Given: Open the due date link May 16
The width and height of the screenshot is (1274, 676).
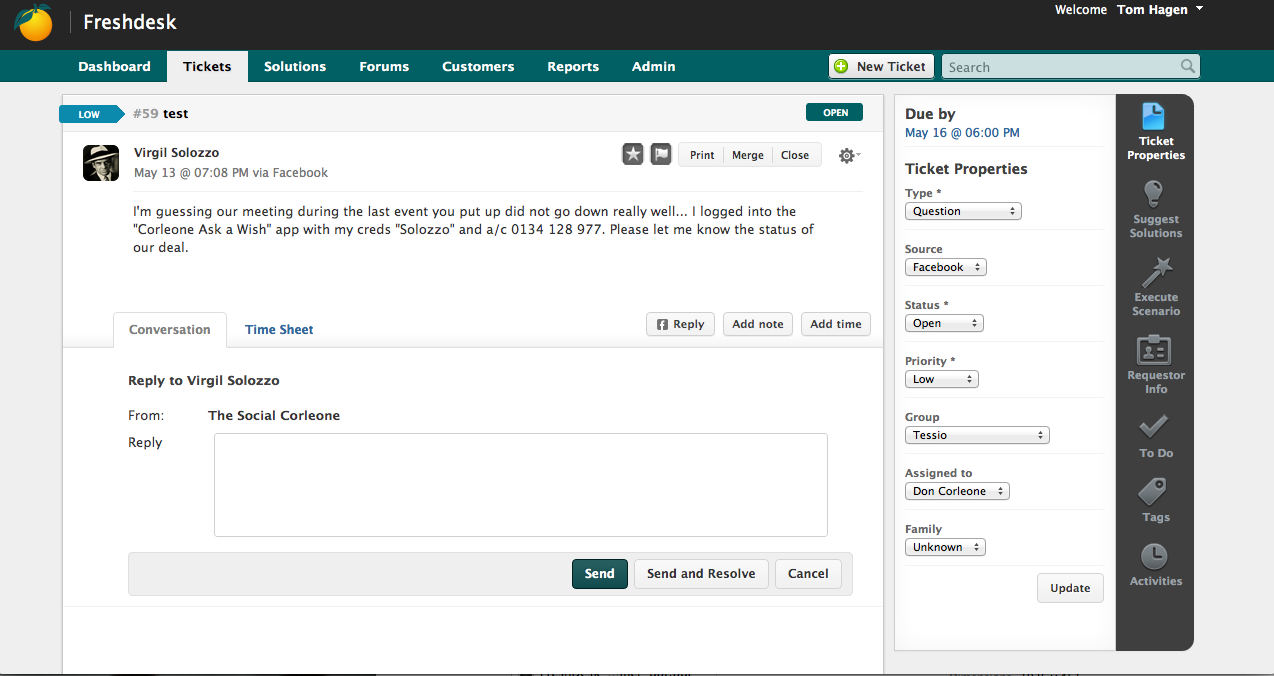Looking at the screenshot, I should point(962,133).
